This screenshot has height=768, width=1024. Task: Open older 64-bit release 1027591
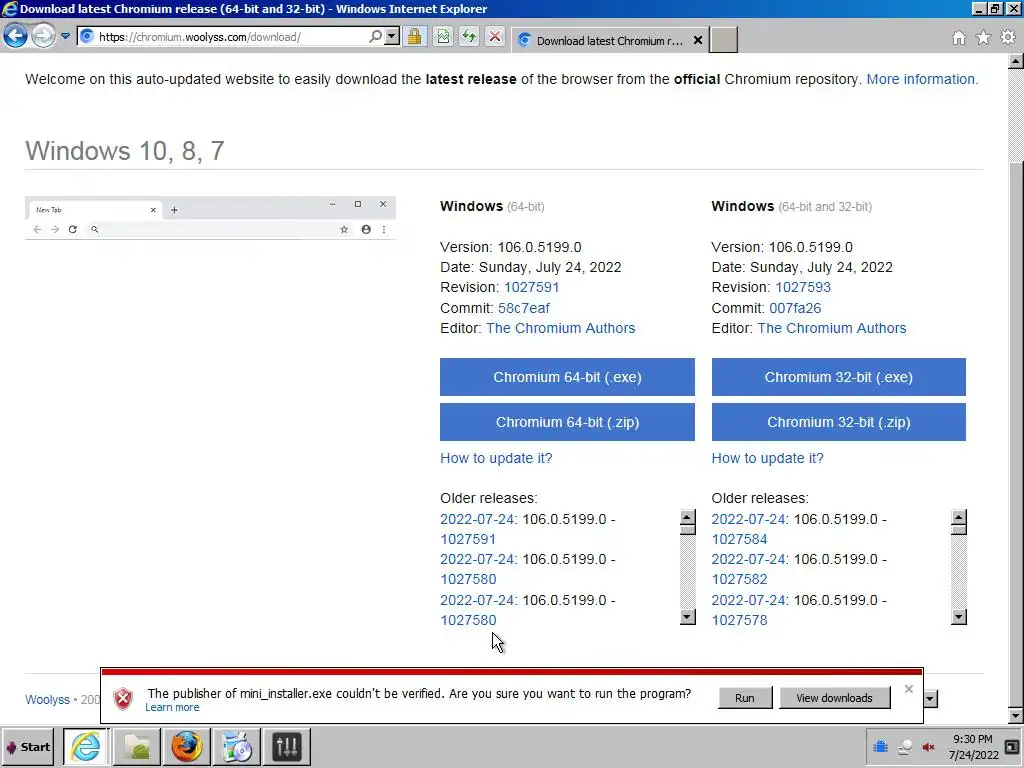[x=468, y=539]
